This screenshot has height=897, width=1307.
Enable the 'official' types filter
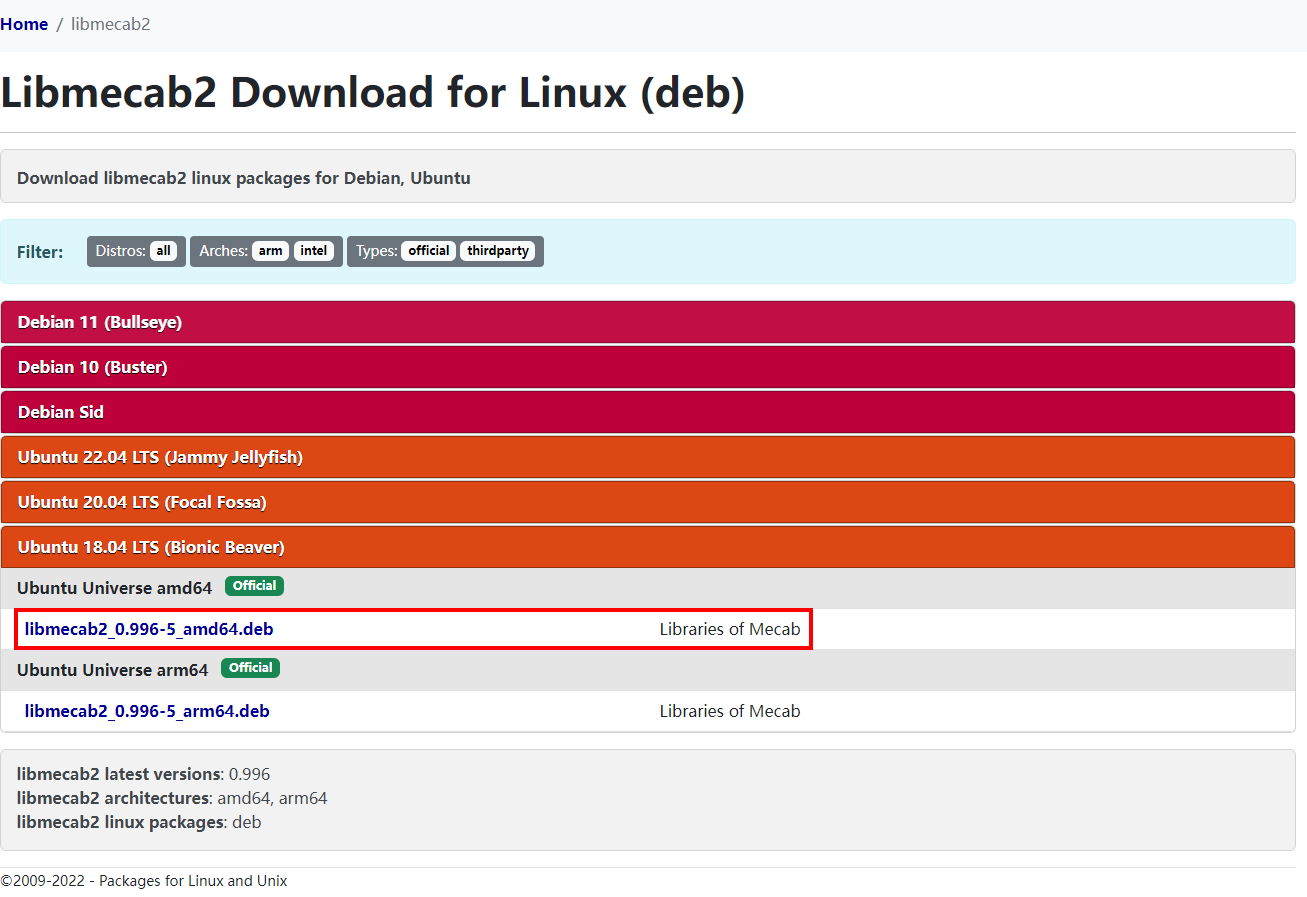(x=429, y=251)
